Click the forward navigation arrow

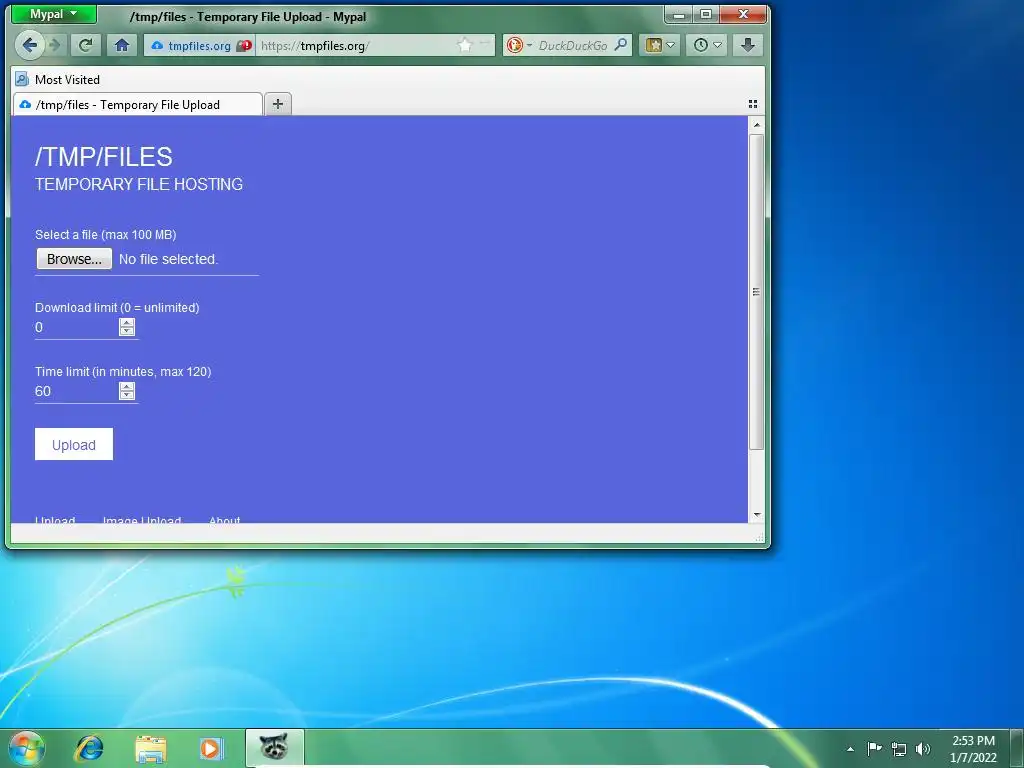coord(55,45)
